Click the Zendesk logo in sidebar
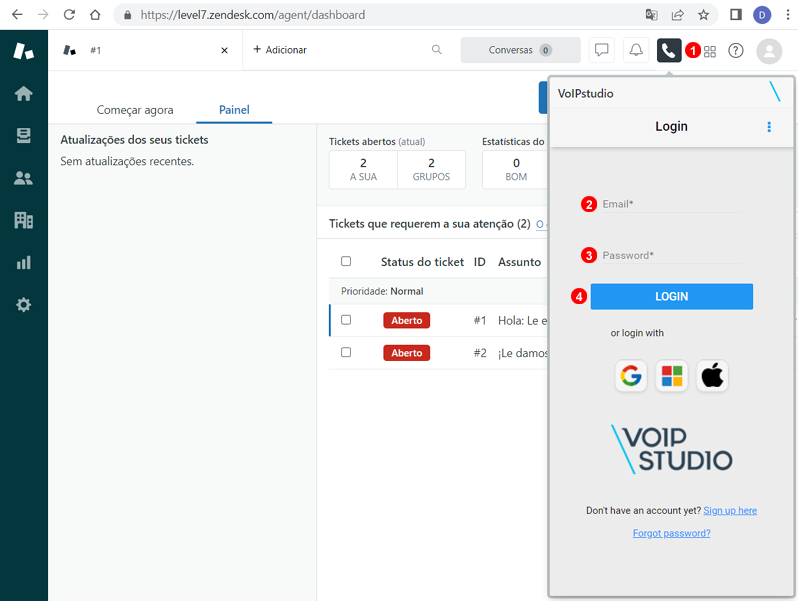798x601 pixels. [x=23, y=50]
